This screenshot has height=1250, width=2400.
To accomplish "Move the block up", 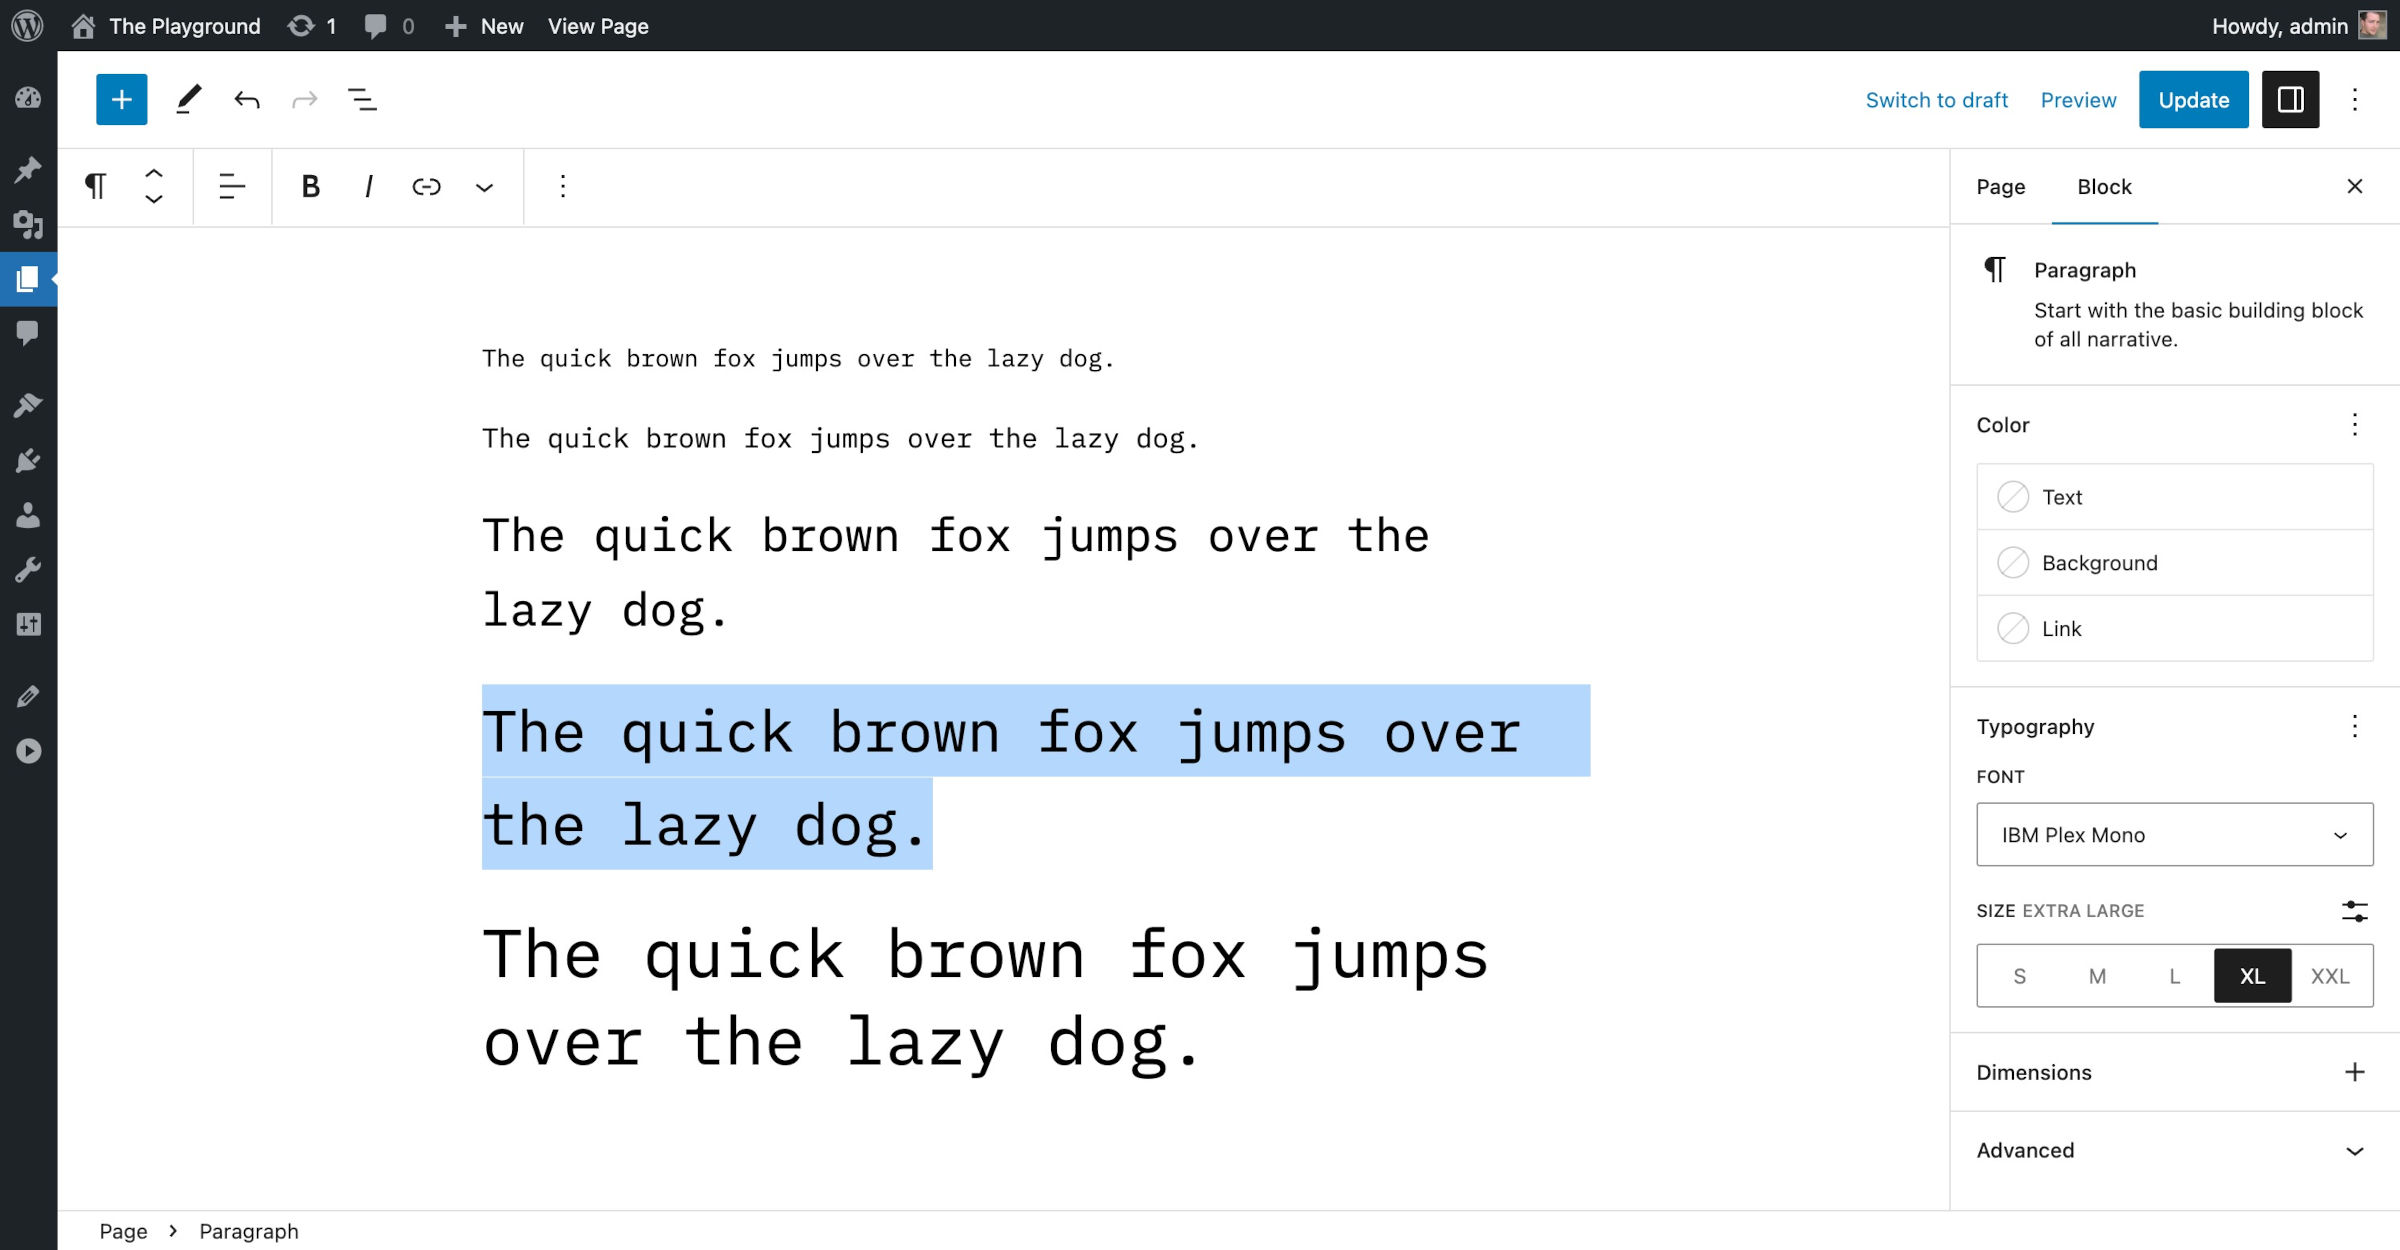I will (x=154, y=173).
